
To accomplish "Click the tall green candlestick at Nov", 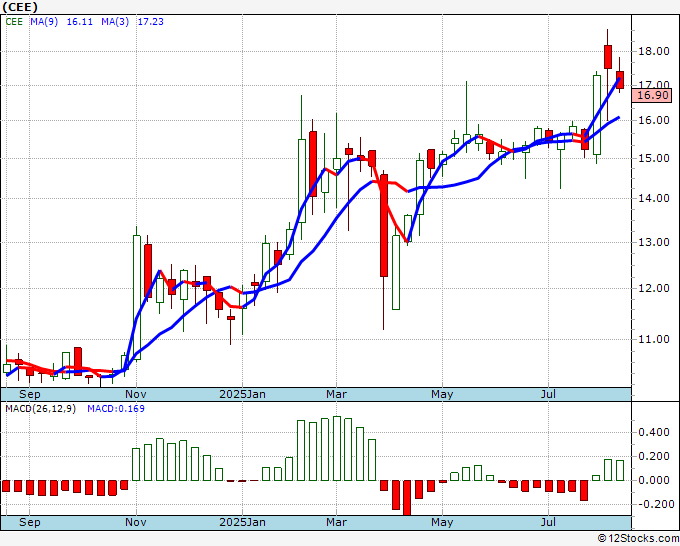I will coord(137,298).
